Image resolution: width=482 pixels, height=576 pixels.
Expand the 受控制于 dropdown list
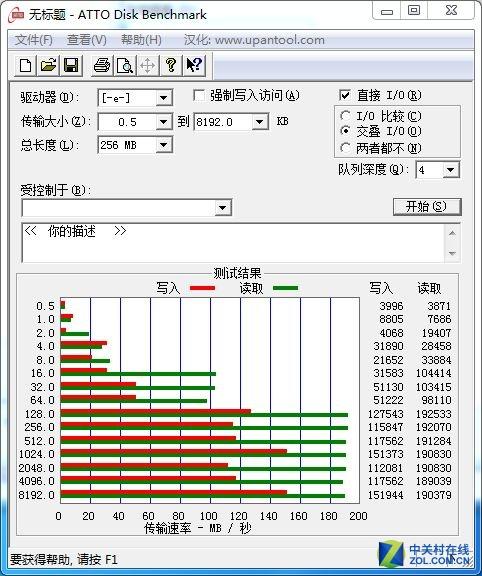tap(223, 208)
